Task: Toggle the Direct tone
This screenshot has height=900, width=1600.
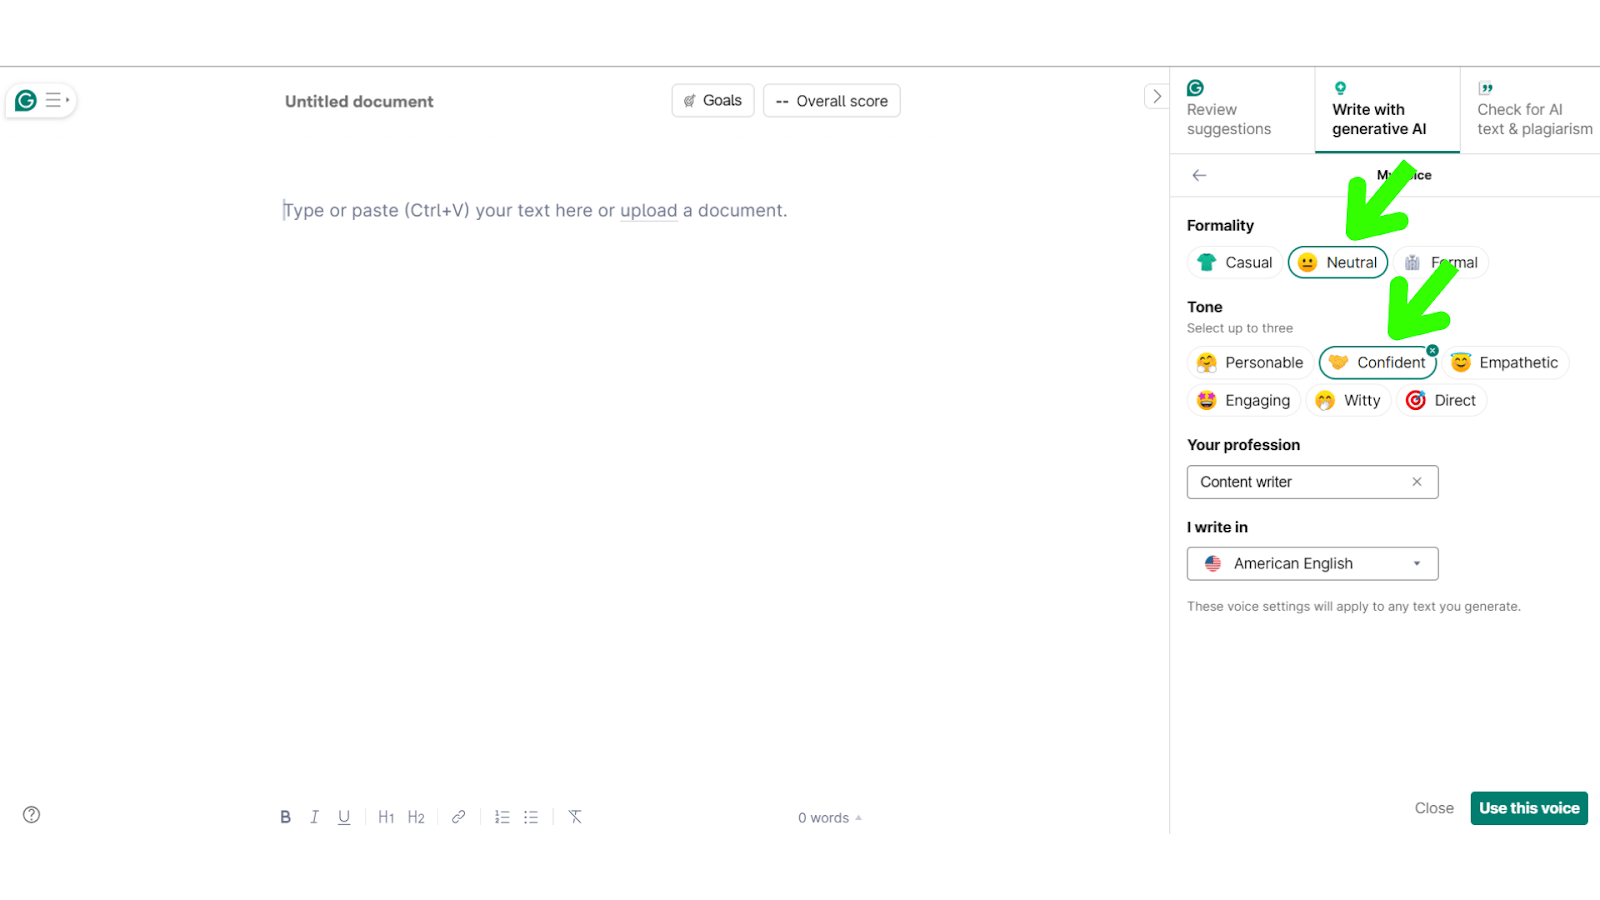Action: (x=1441, y=401)
